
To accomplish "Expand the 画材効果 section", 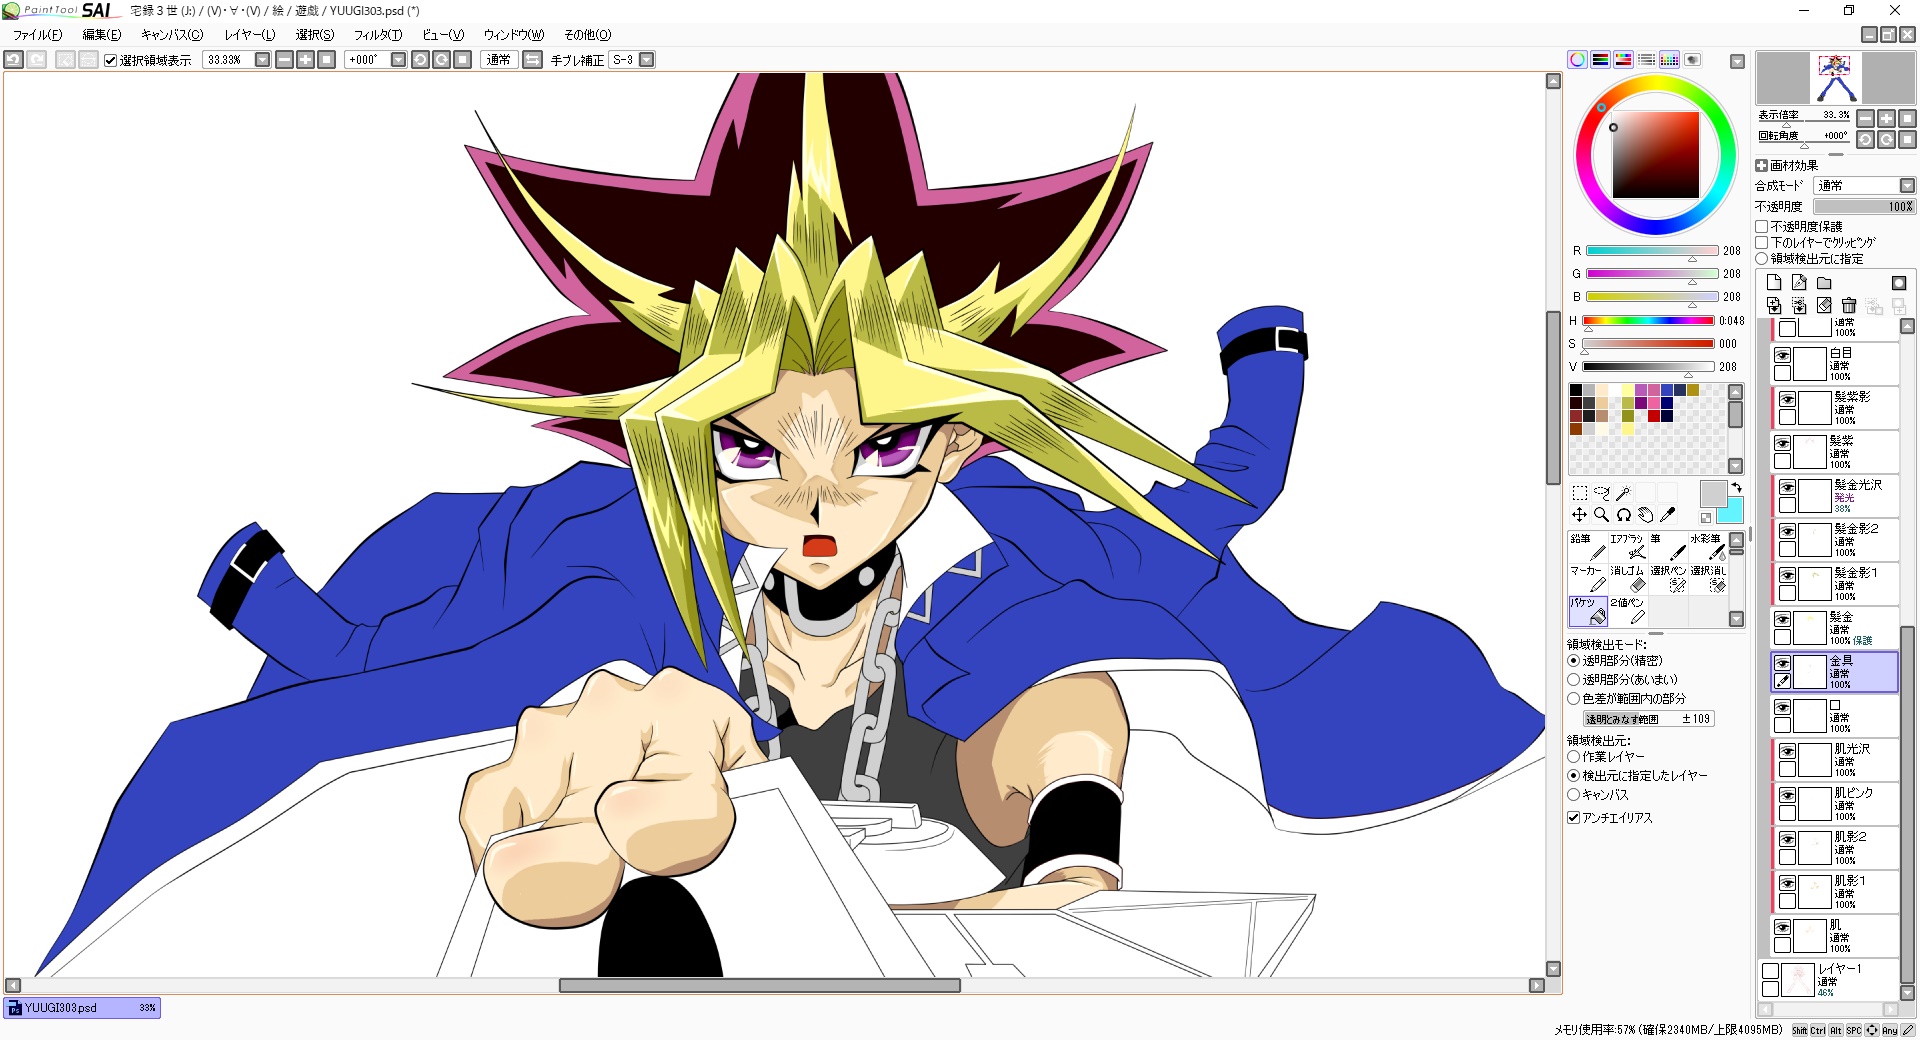I will pos(1762,166).
